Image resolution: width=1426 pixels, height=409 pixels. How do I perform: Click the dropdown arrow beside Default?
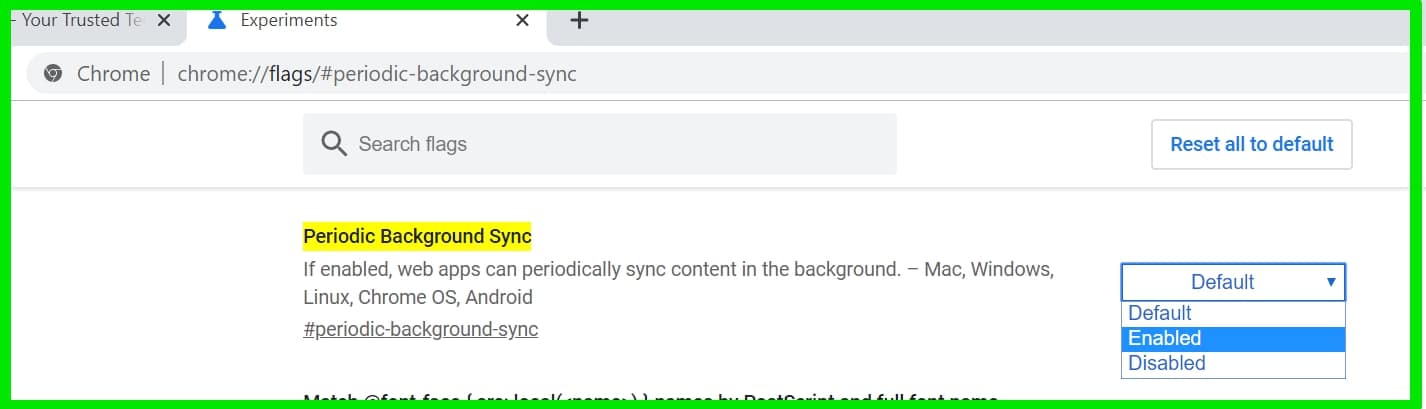(1331, 282)
